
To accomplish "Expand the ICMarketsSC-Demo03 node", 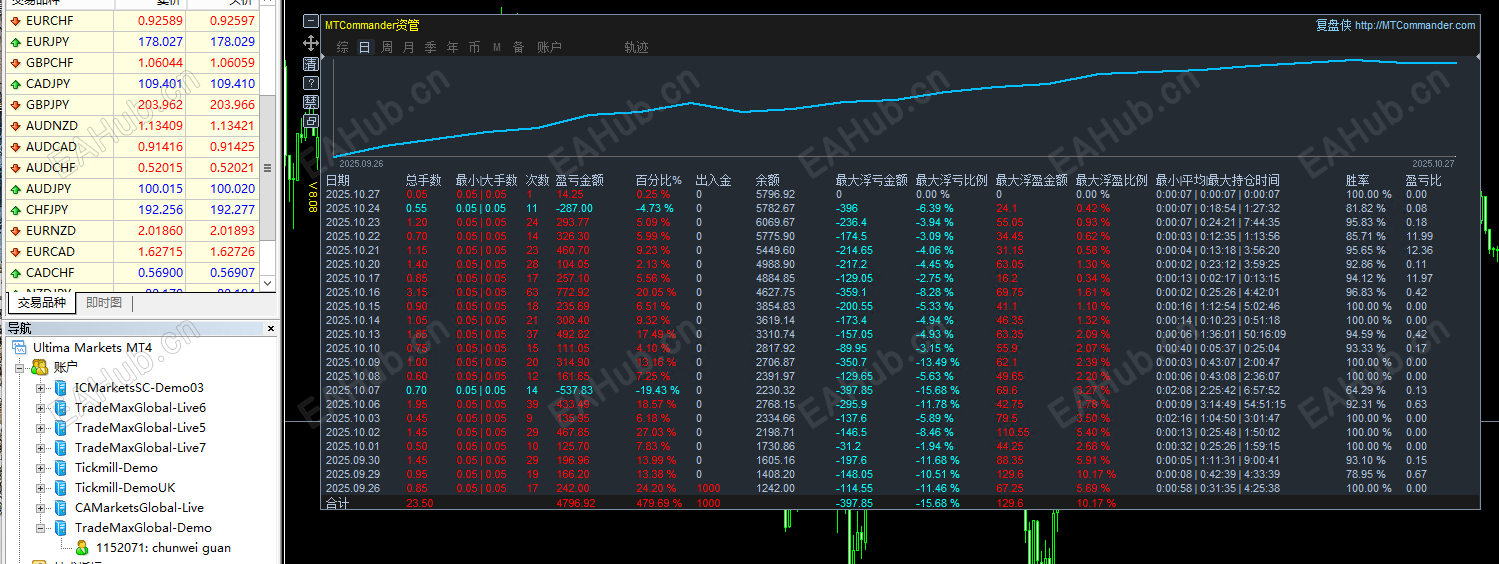I will point(41,388).
